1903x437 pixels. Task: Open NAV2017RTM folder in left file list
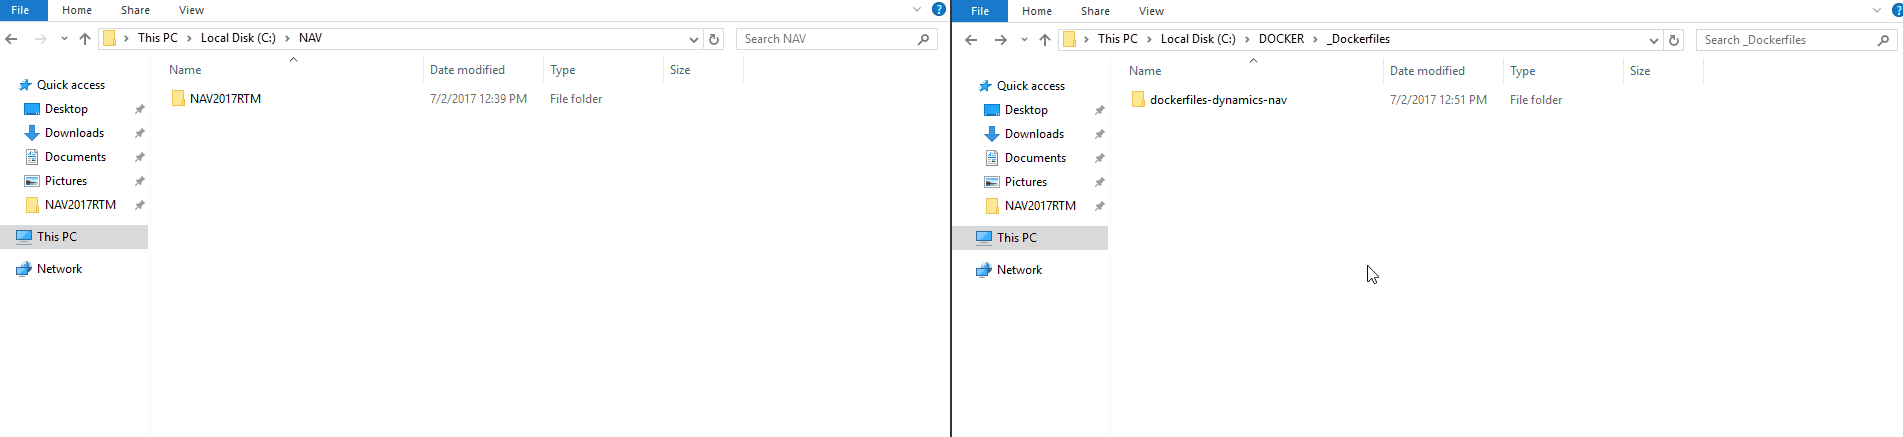225,99
